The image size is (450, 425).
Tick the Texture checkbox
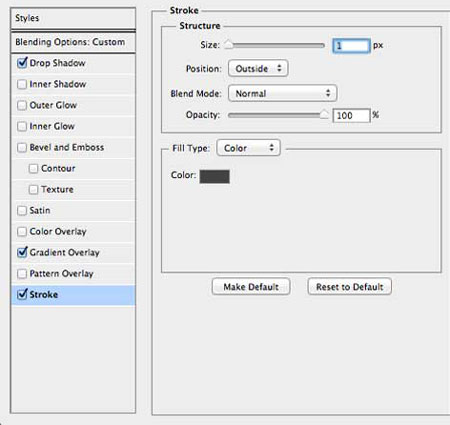coord(33,189)
